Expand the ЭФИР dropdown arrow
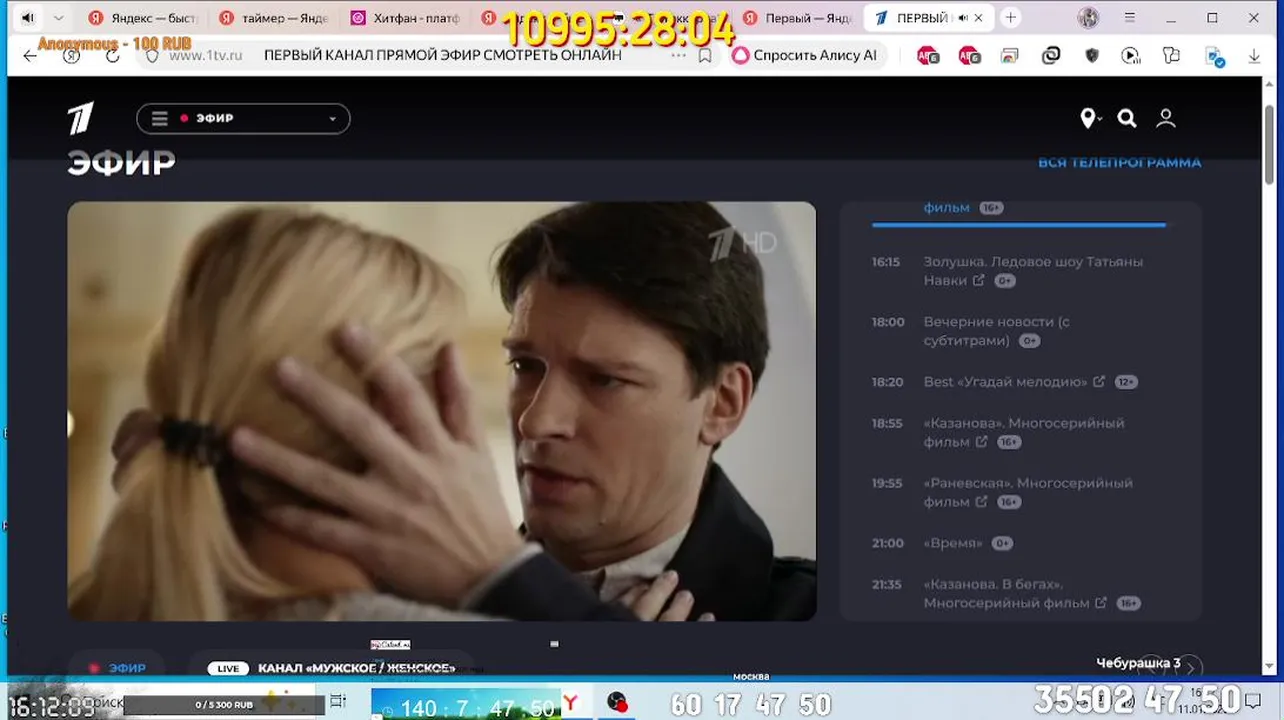This screenshot has height=720, width=1284. (x=333, y=119)
